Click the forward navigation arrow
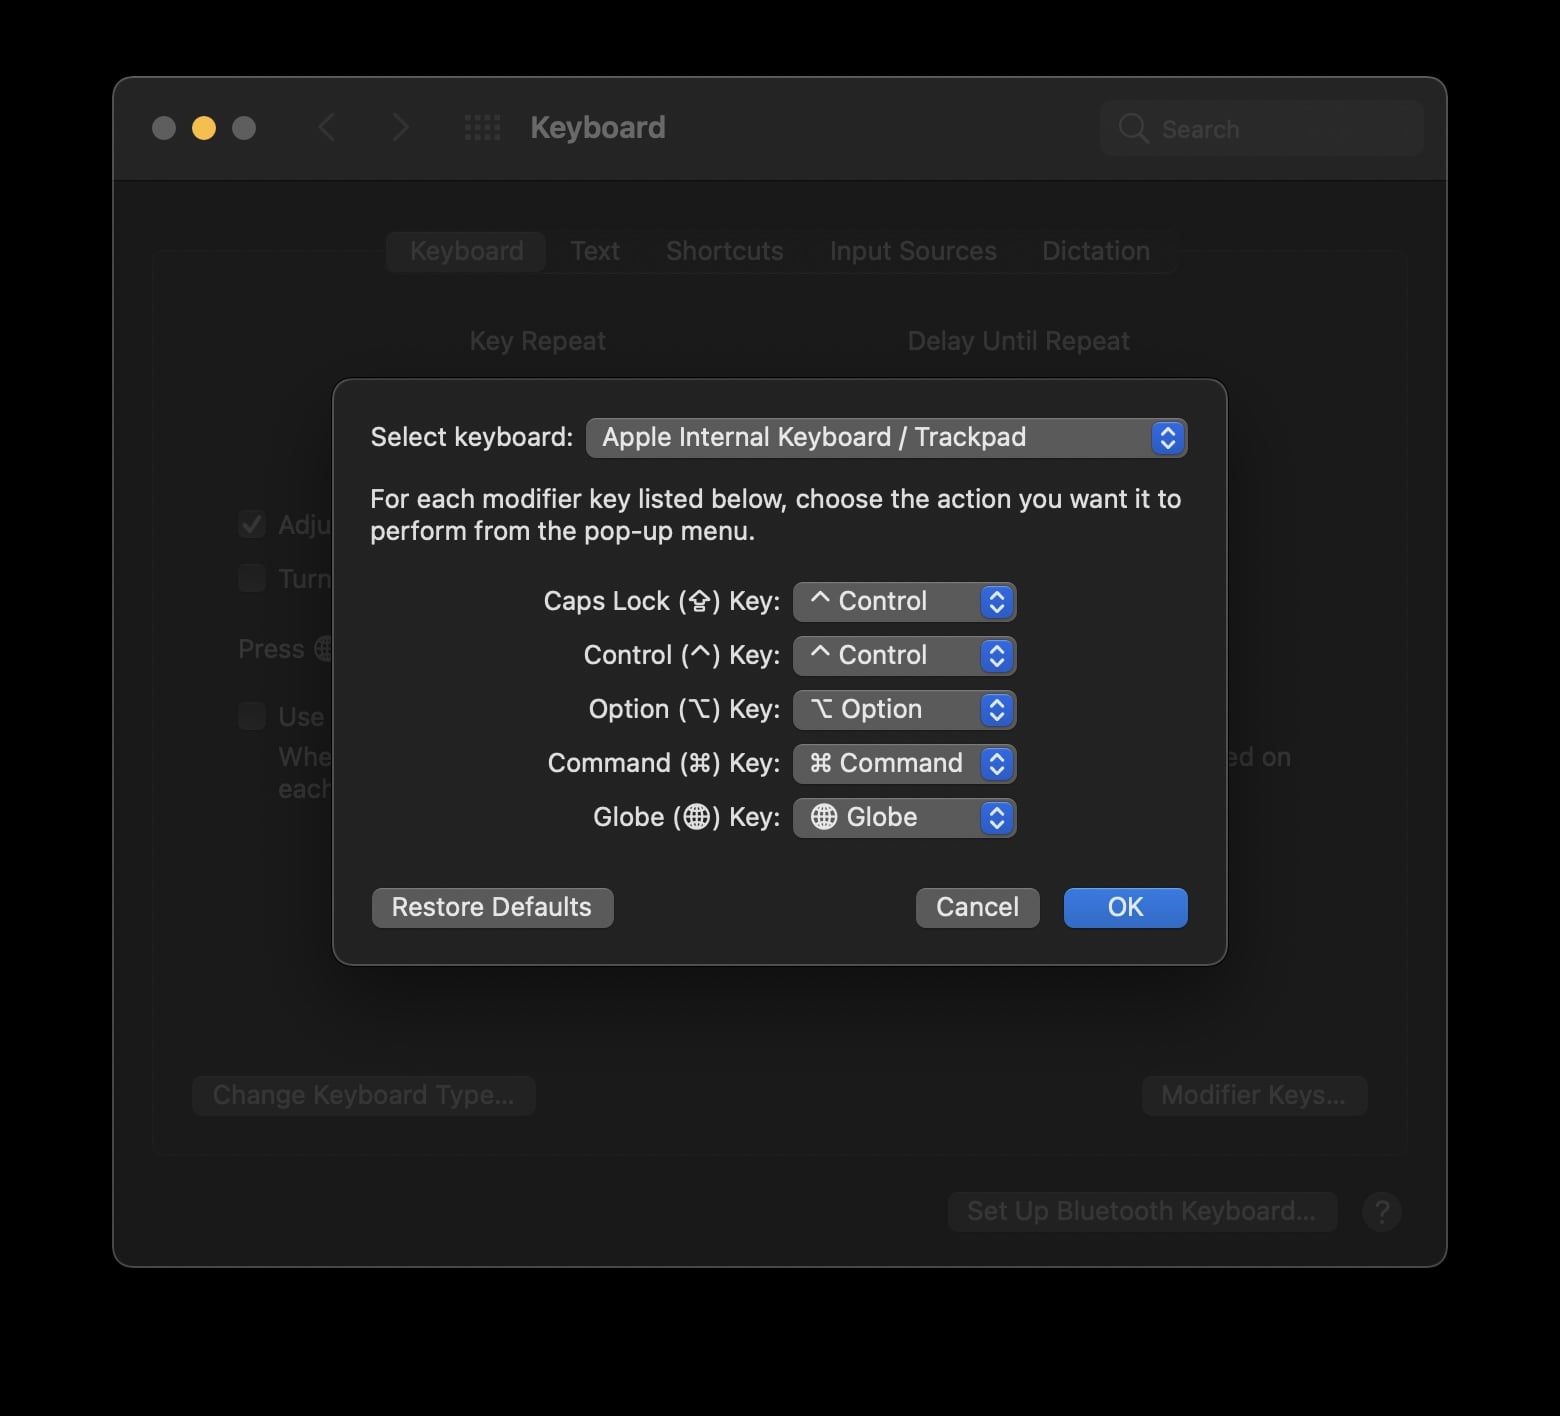The width and height of the screenshot is (1560, 1416). coord(399,127)
